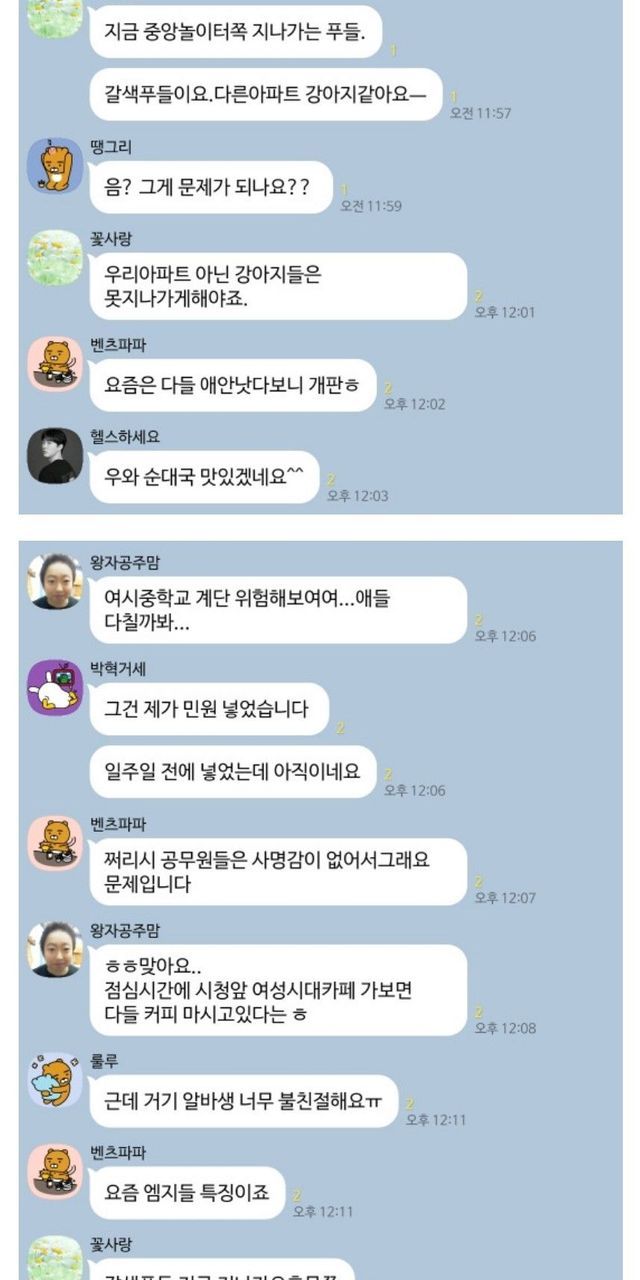
Task: Tap 꽃사랑 flower avatar beside 우리아파트 message
Action: (54, 258)
